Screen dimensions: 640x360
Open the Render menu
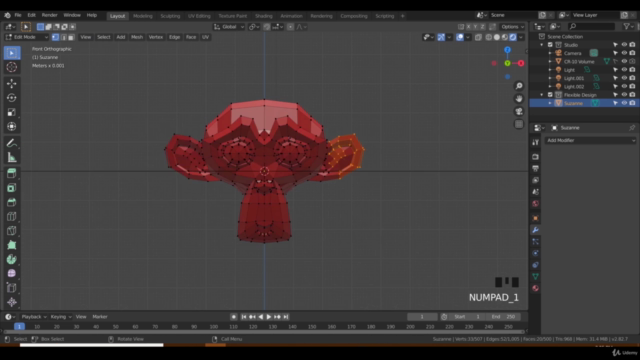coord(49,15)
